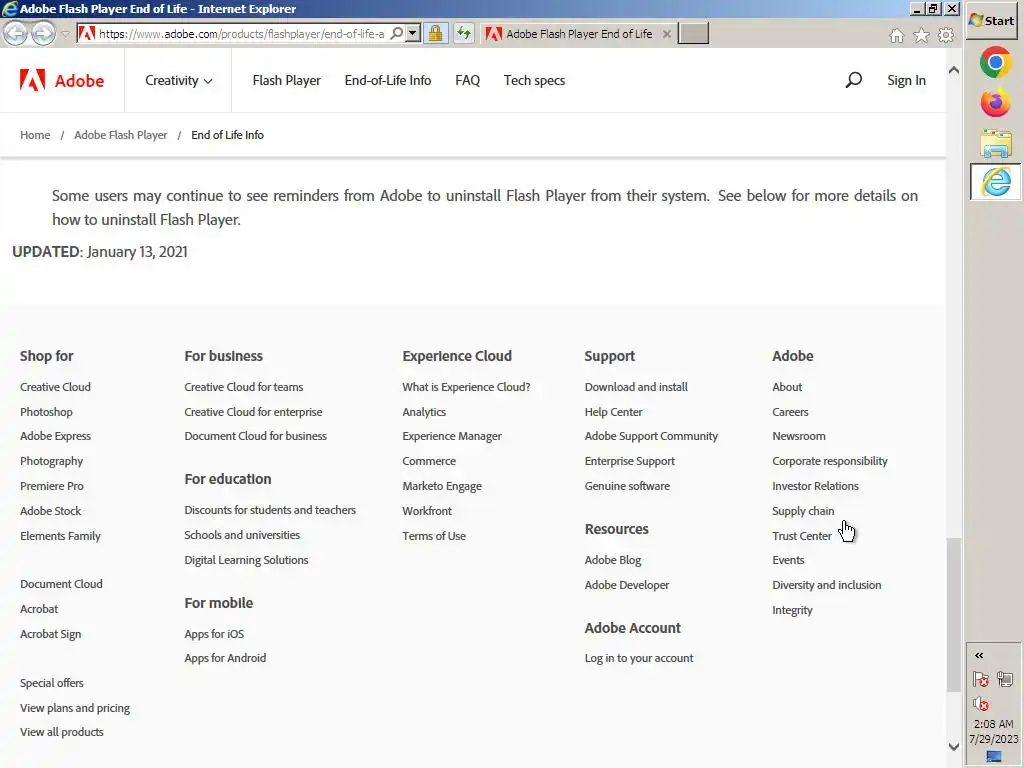Image resolution: width=1024 pixels, height=768 pixels.
Task: Open IE Tools gear icon
Action: 946,35
